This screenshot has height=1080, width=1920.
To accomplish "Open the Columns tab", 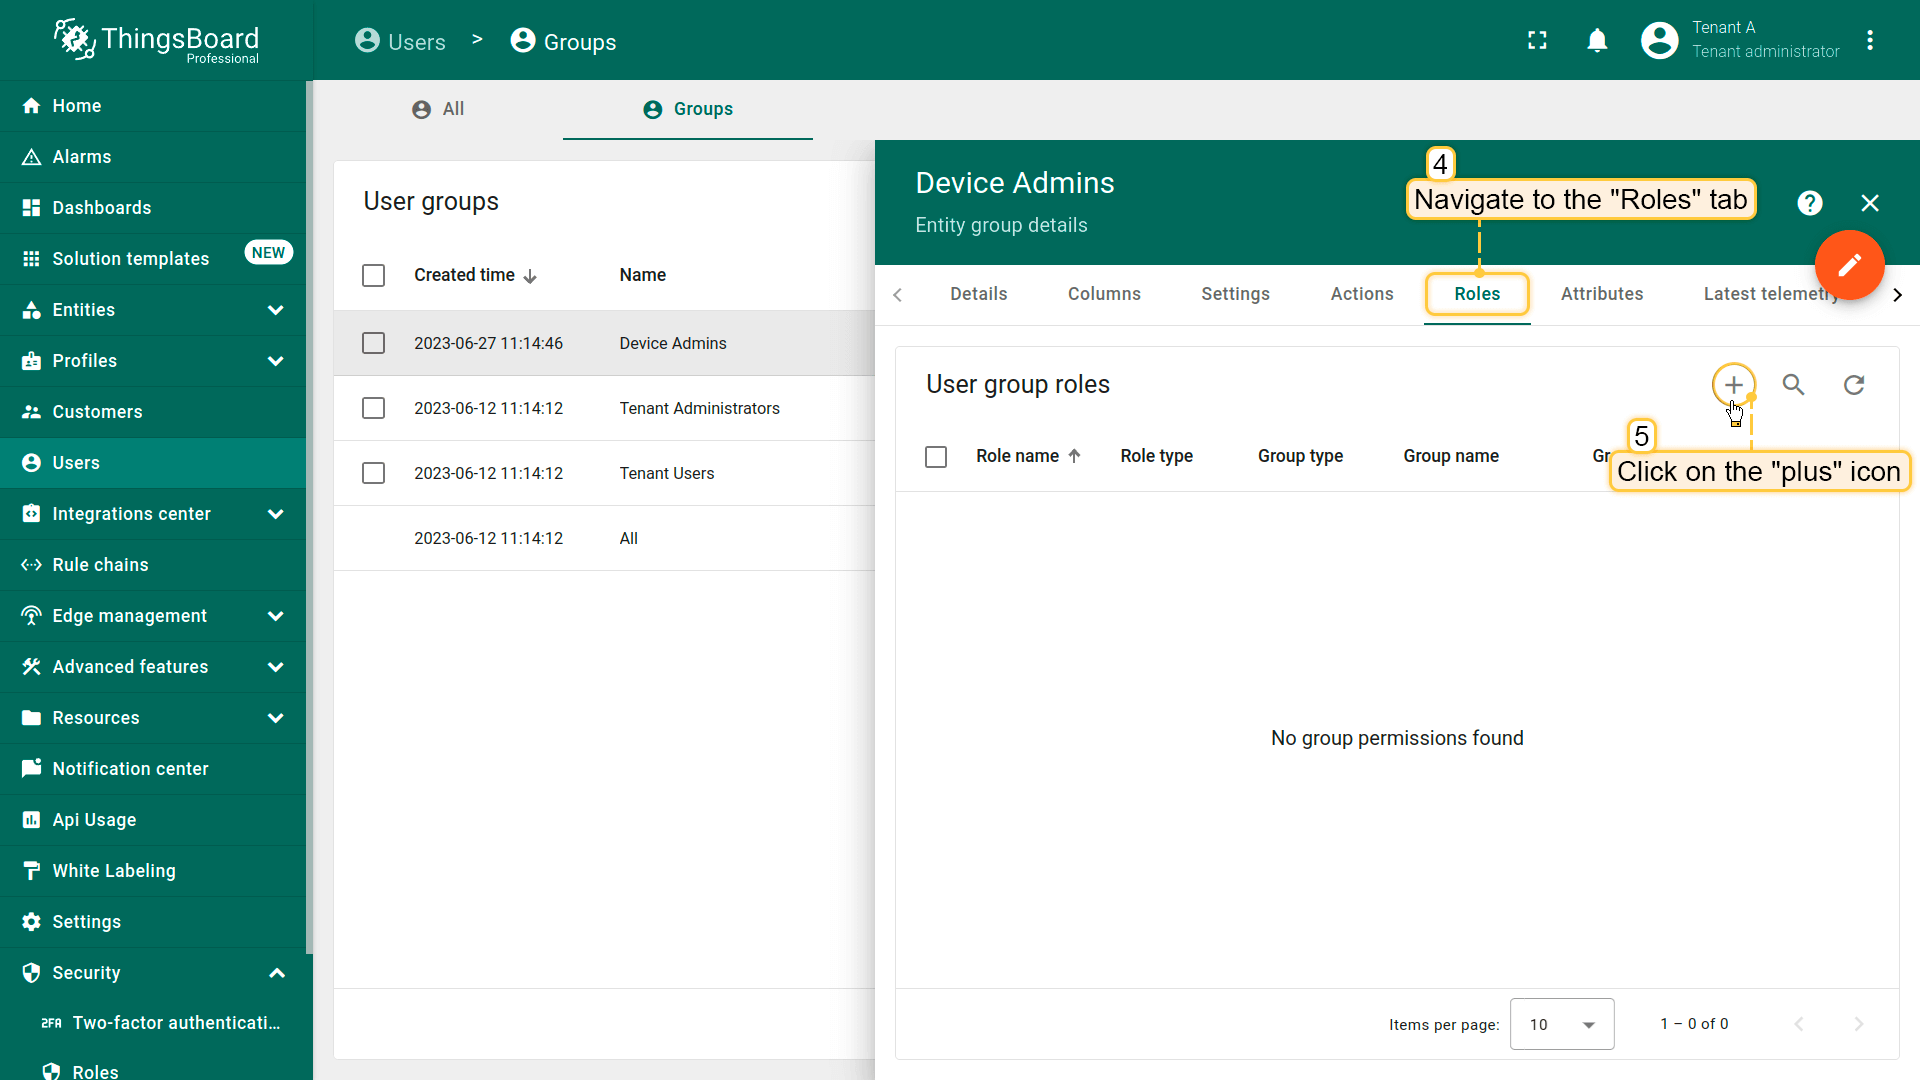I will pyautogui.click(x=1103, y=294).
